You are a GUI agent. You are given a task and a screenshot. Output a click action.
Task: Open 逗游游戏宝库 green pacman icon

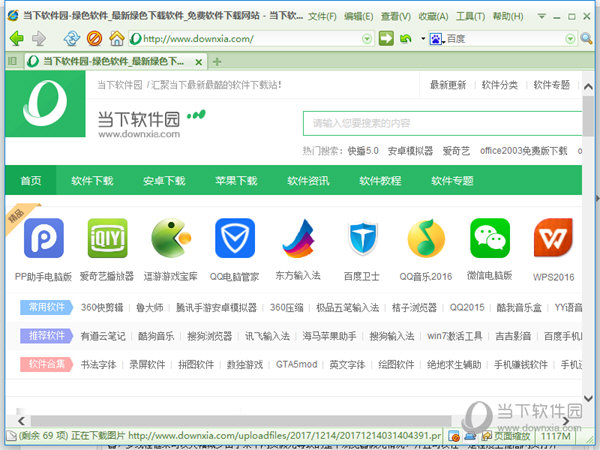click(x=171, y=238)
